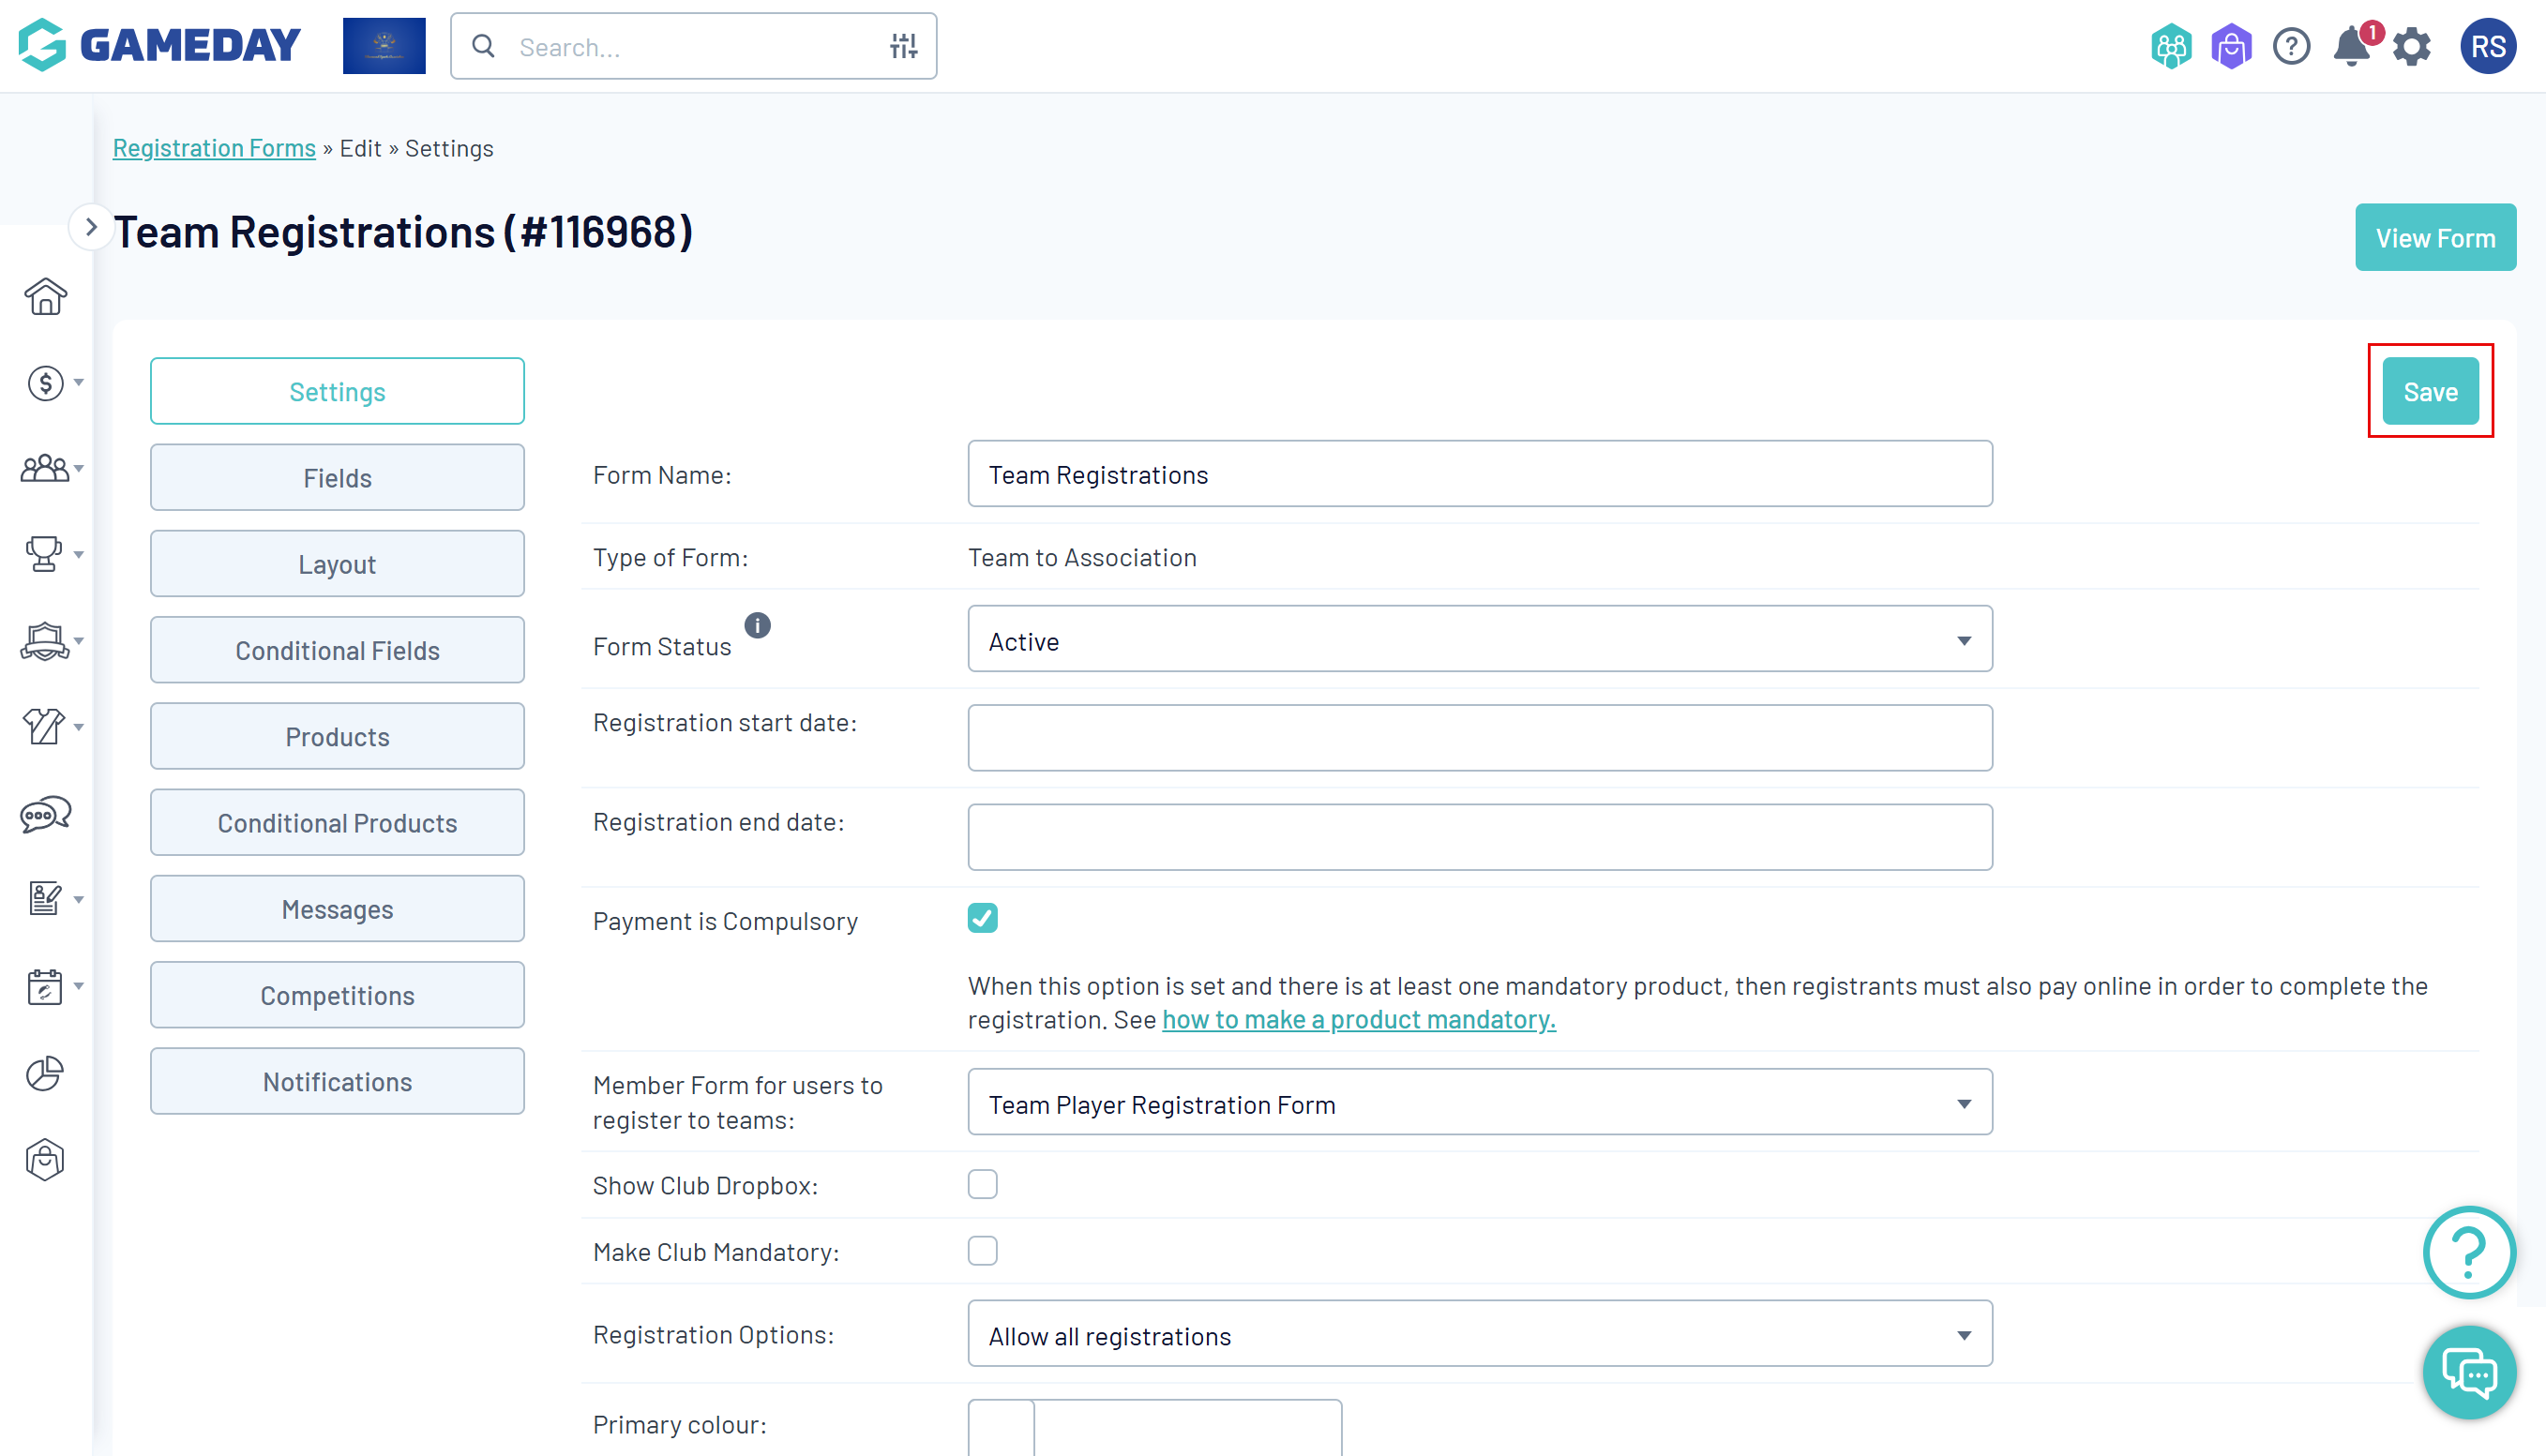The width and height of the screenshot is (2546, 1456).
Task: Expand Registration Options dropdown
Action: pos(1479,1334)
